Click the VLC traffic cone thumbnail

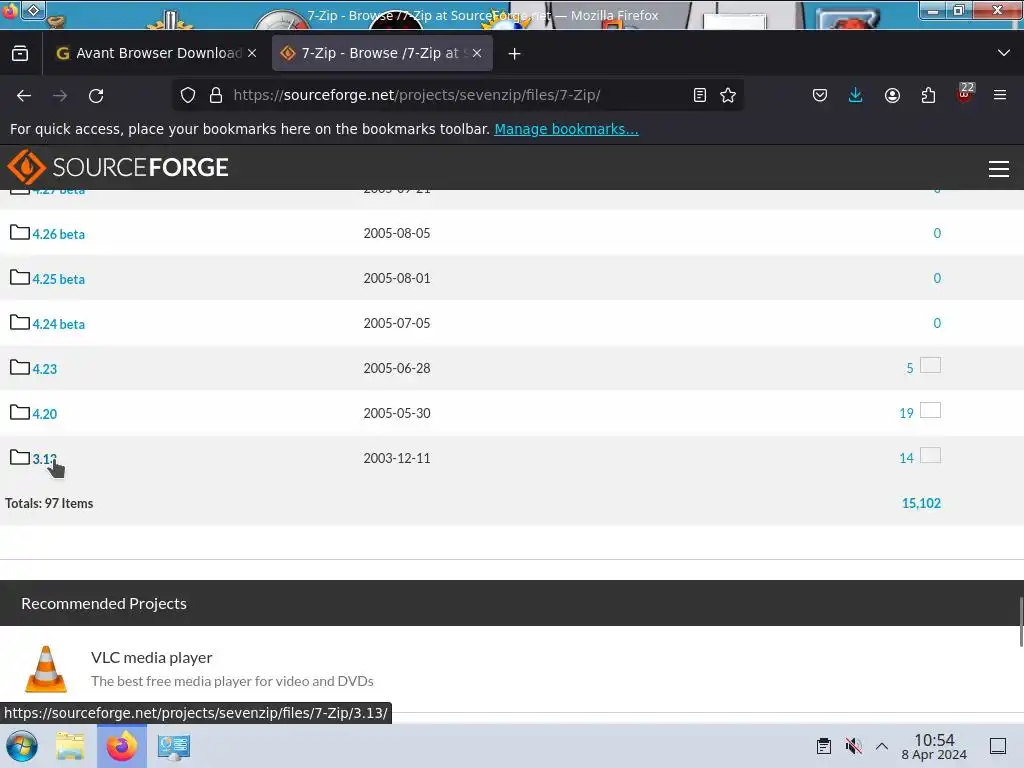pos(46,669)
